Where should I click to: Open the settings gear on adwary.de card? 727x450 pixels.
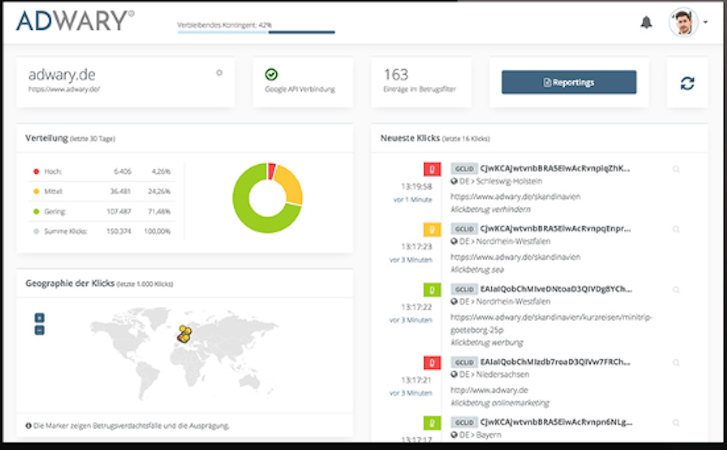(x=219, y=73)
